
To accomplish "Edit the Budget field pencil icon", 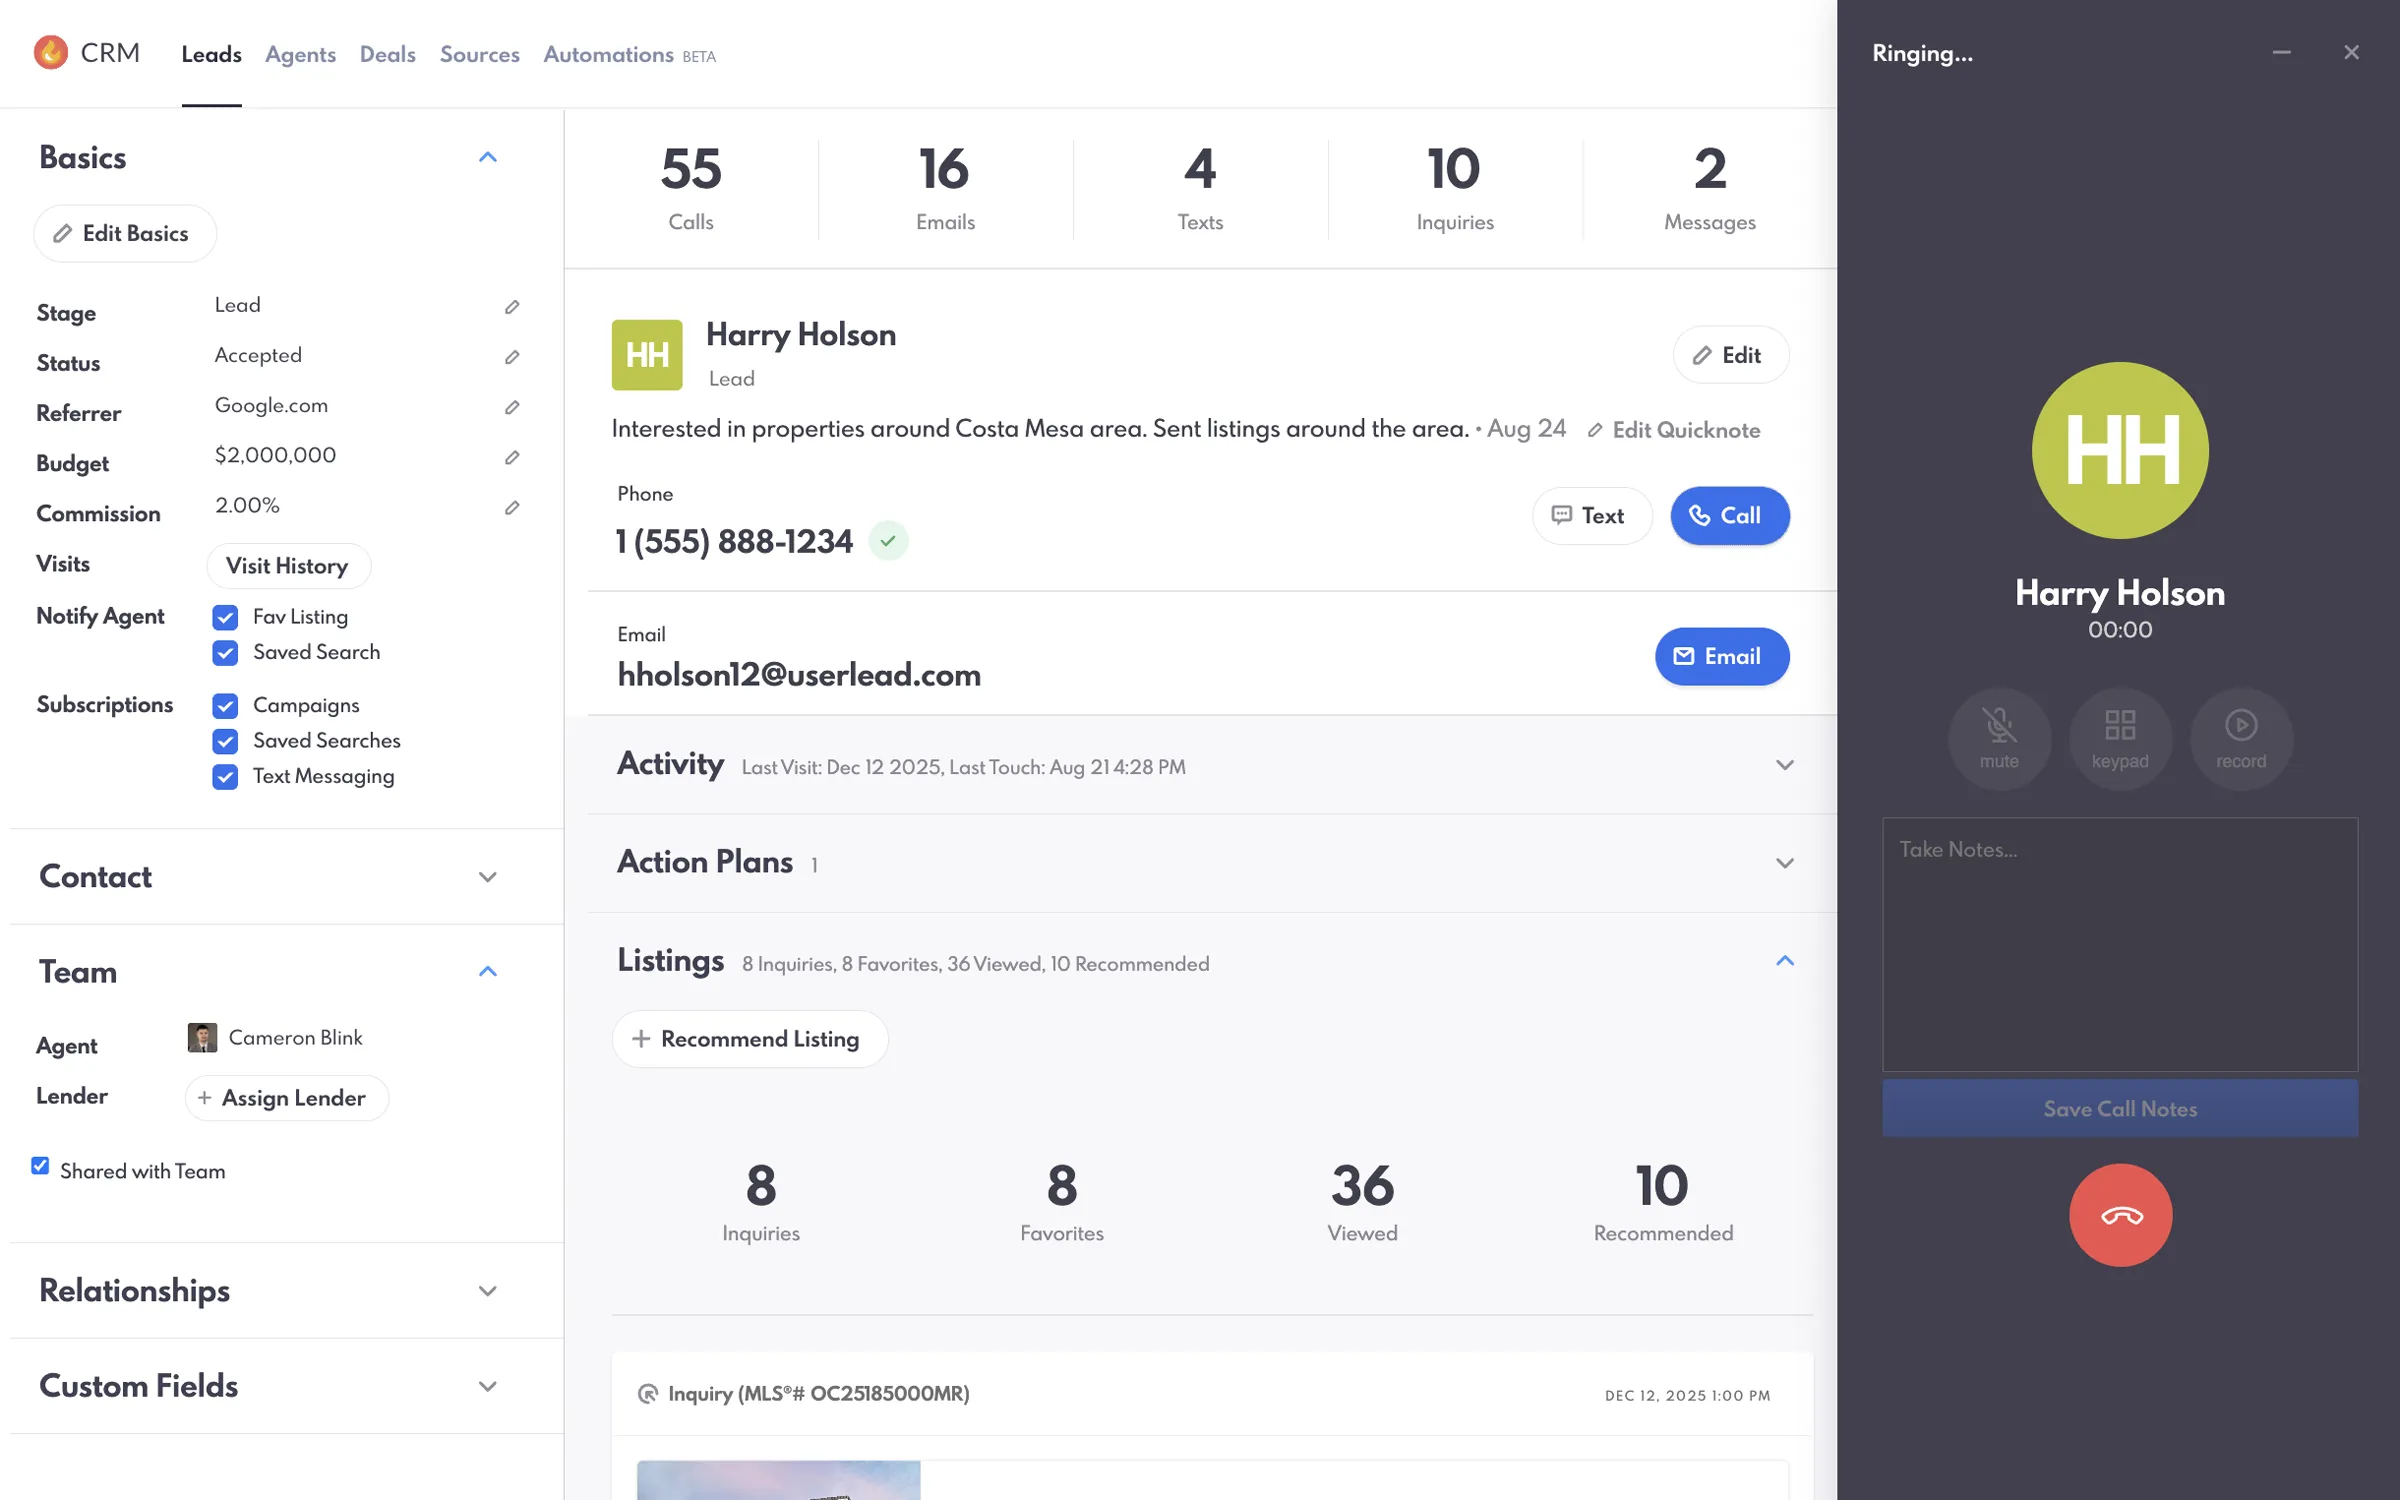I will (x=512, y=457).
